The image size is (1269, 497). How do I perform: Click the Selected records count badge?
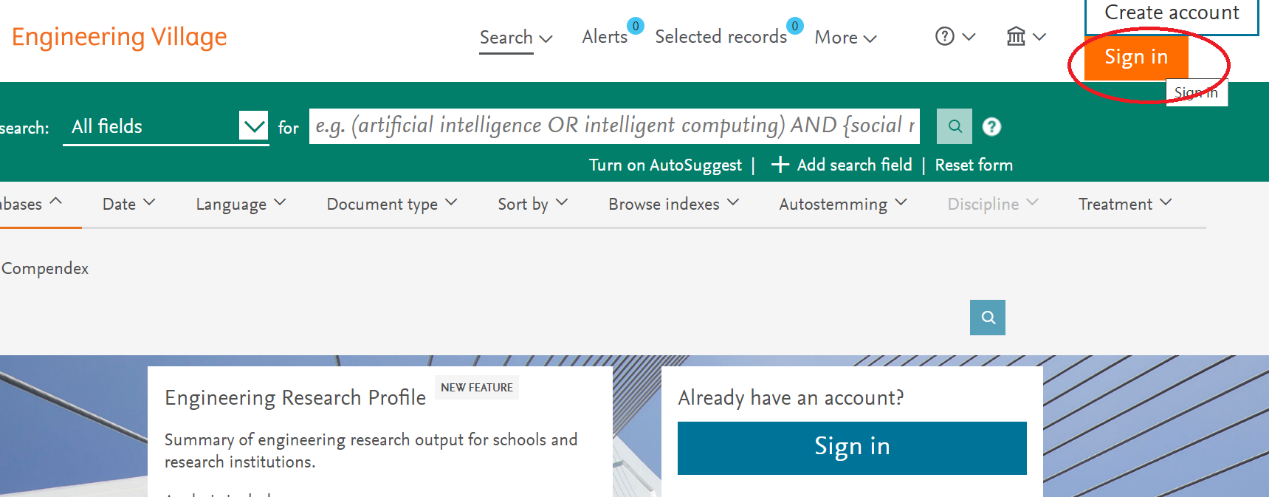tap(794, 26)
